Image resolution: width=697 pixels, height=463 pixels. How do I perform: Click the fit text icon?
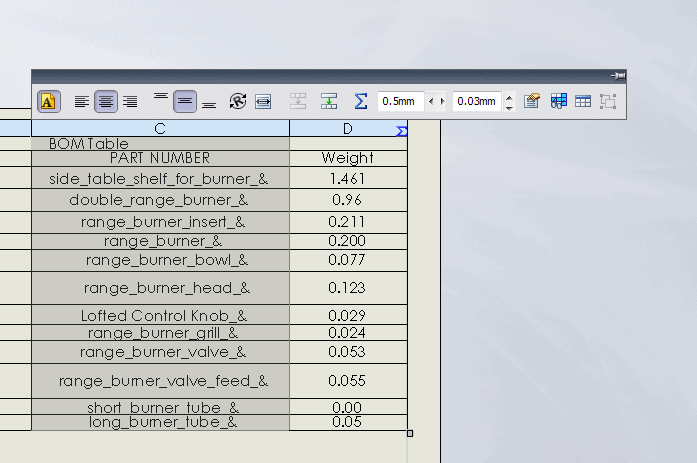pyautogui.click(x=263, y=101)
